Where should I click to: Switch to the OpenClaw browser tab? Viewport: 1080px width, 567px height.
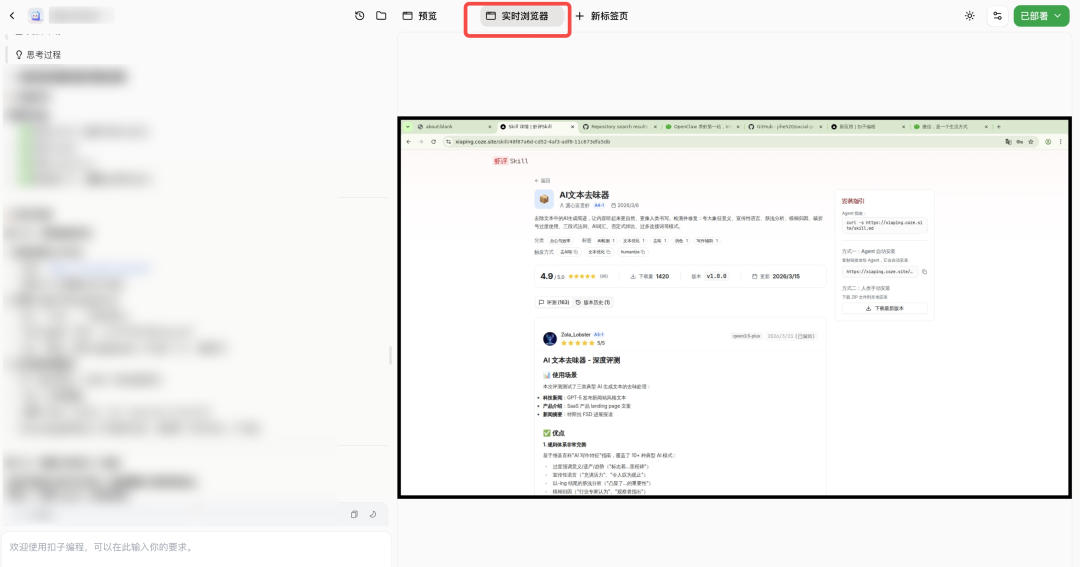point(702,127)
